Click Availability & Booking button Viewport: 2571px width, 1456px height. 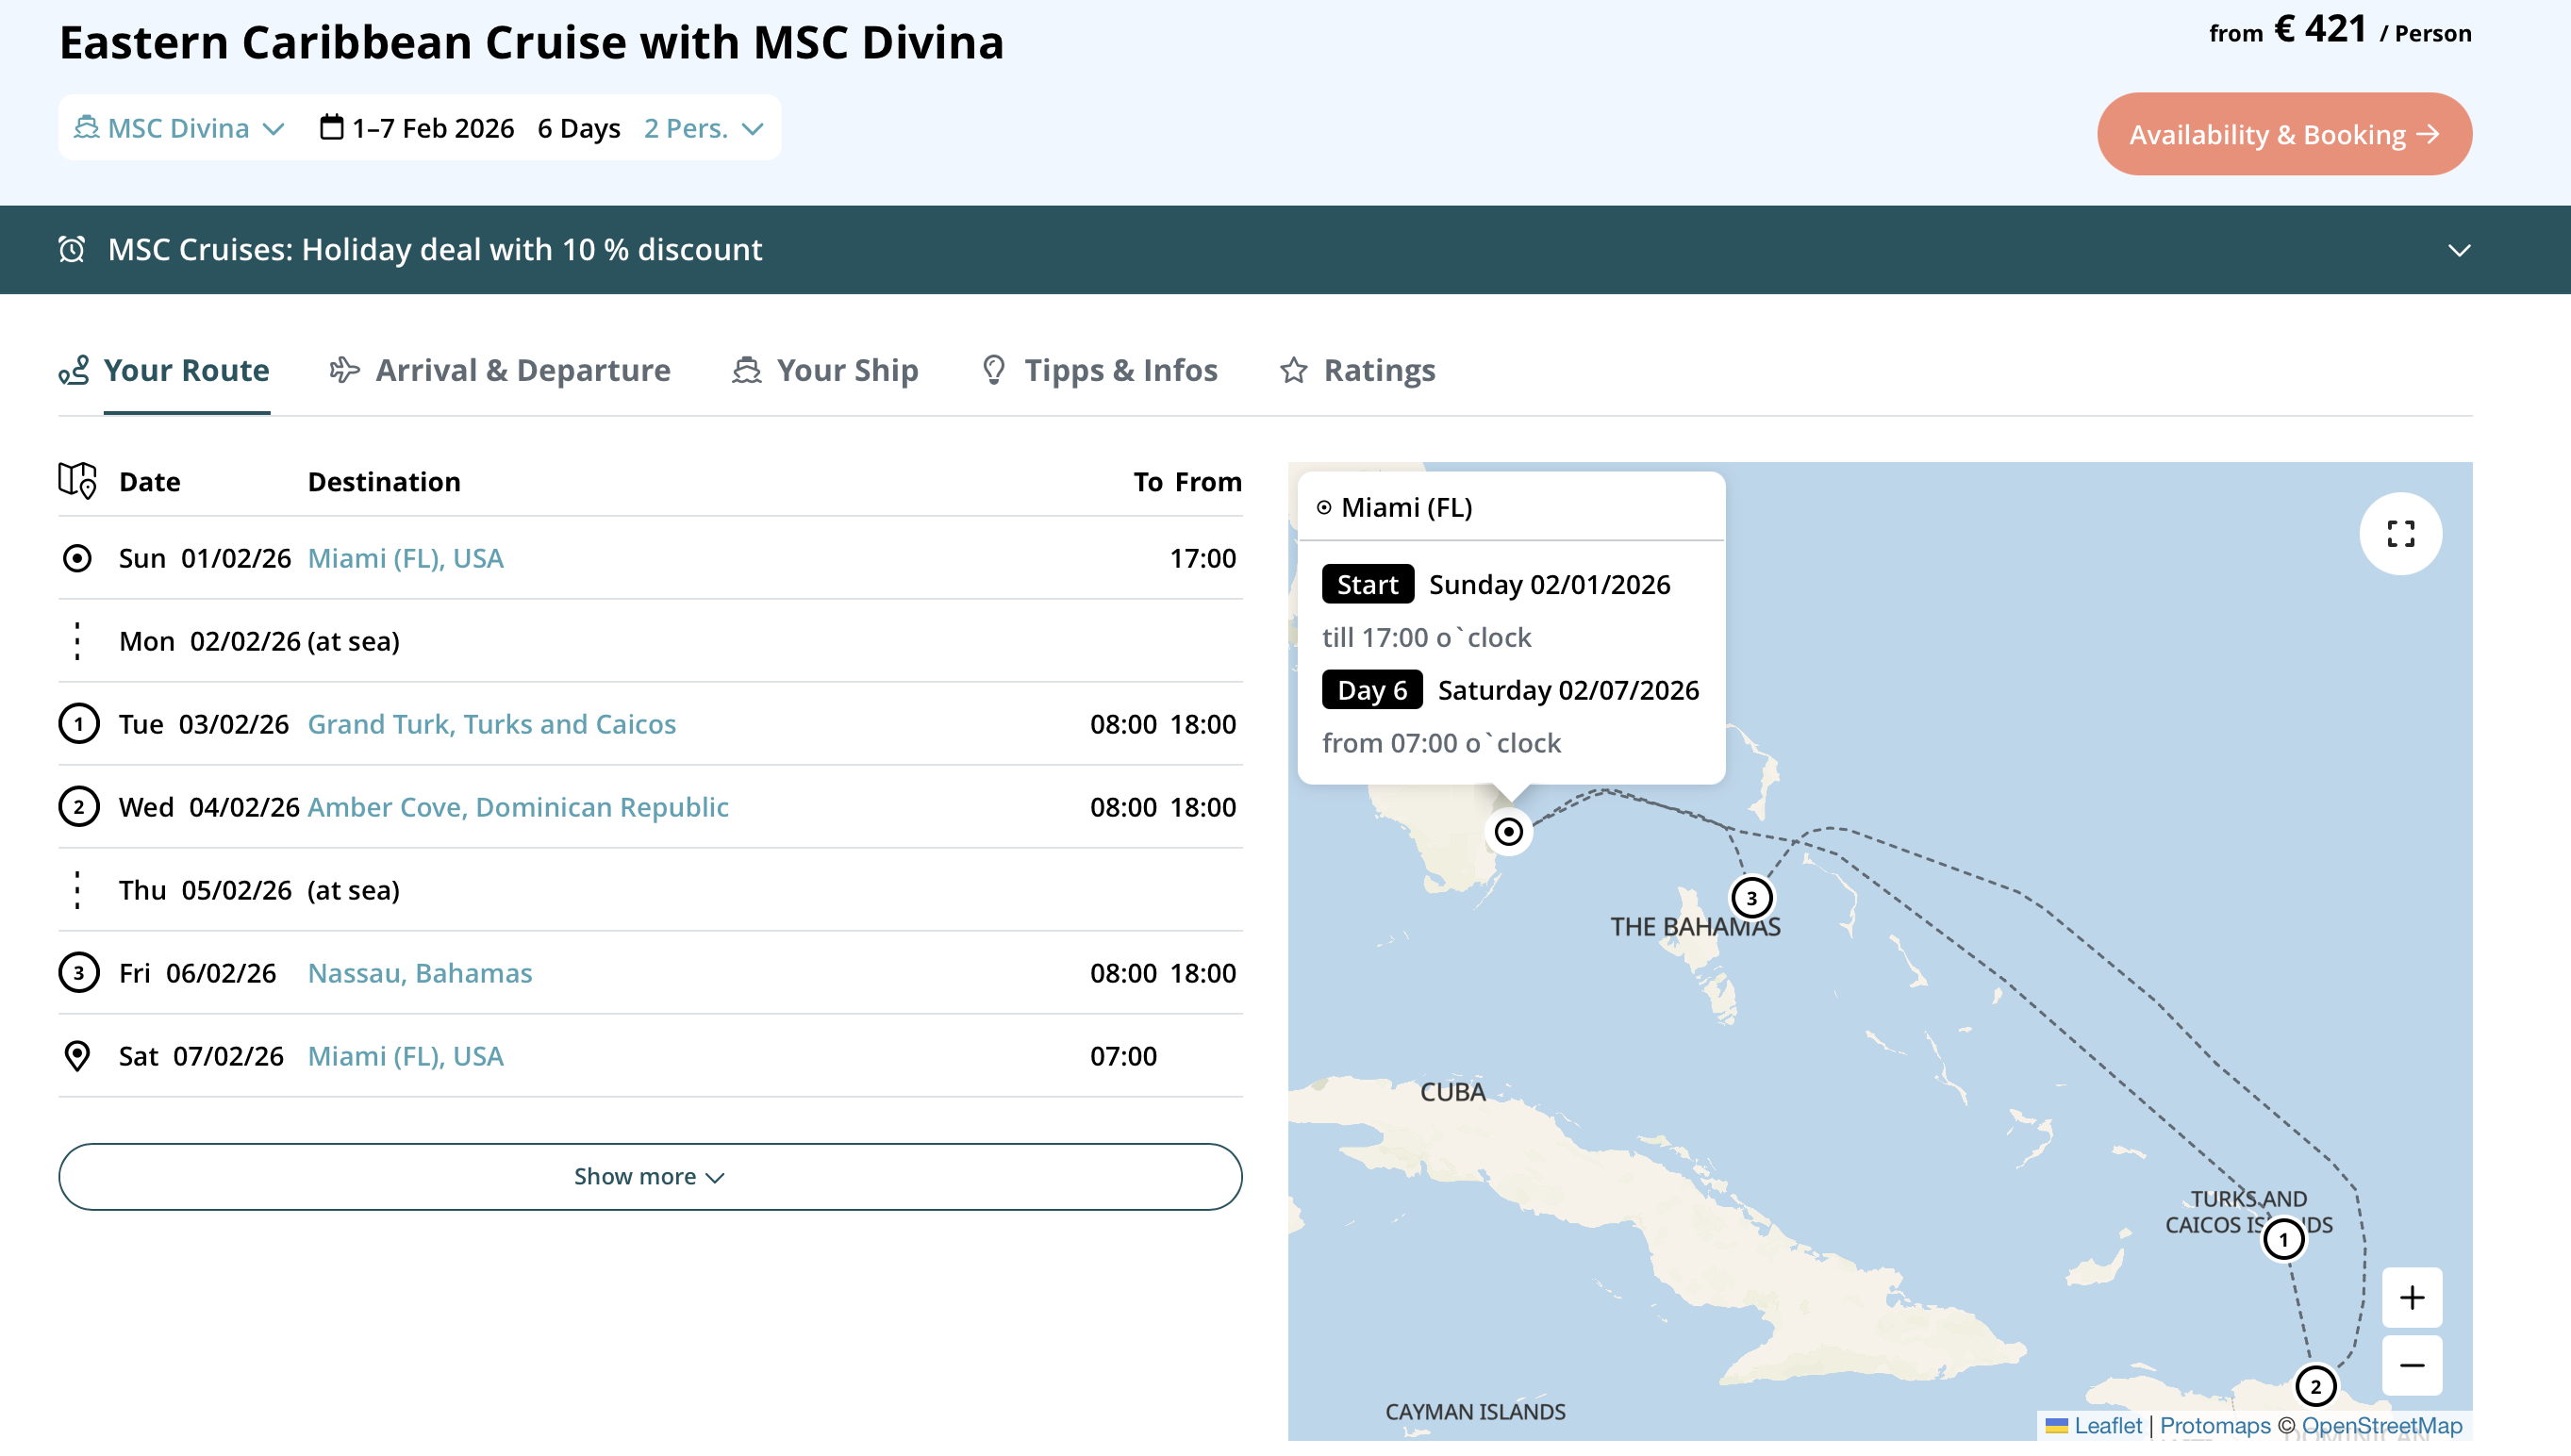(x=2284, y=134)
